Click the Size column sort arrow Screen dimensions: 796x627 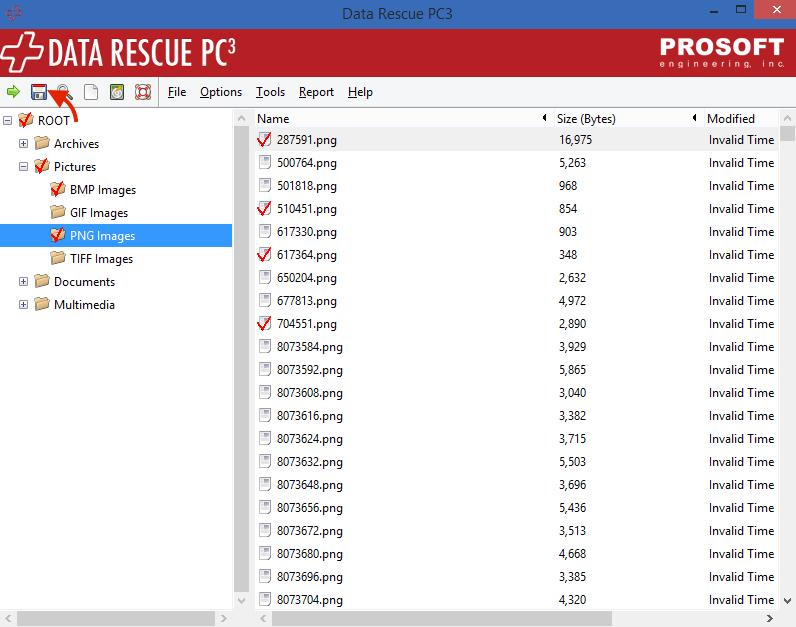[x=694, y=118]
